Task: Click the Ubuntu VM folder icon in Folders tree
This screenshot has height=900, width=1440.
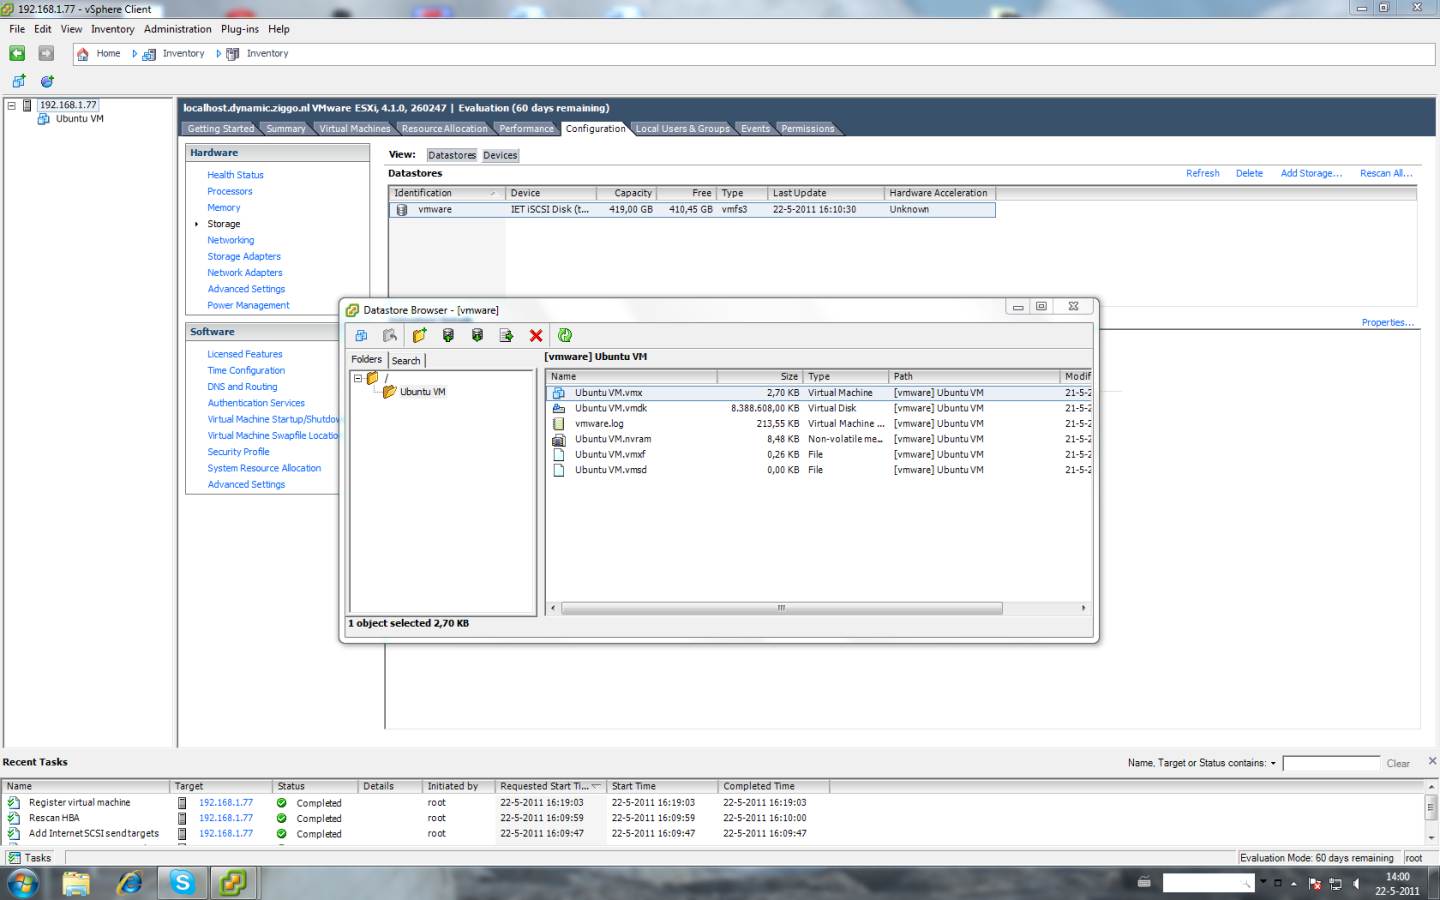Action: tap(390, 392)
